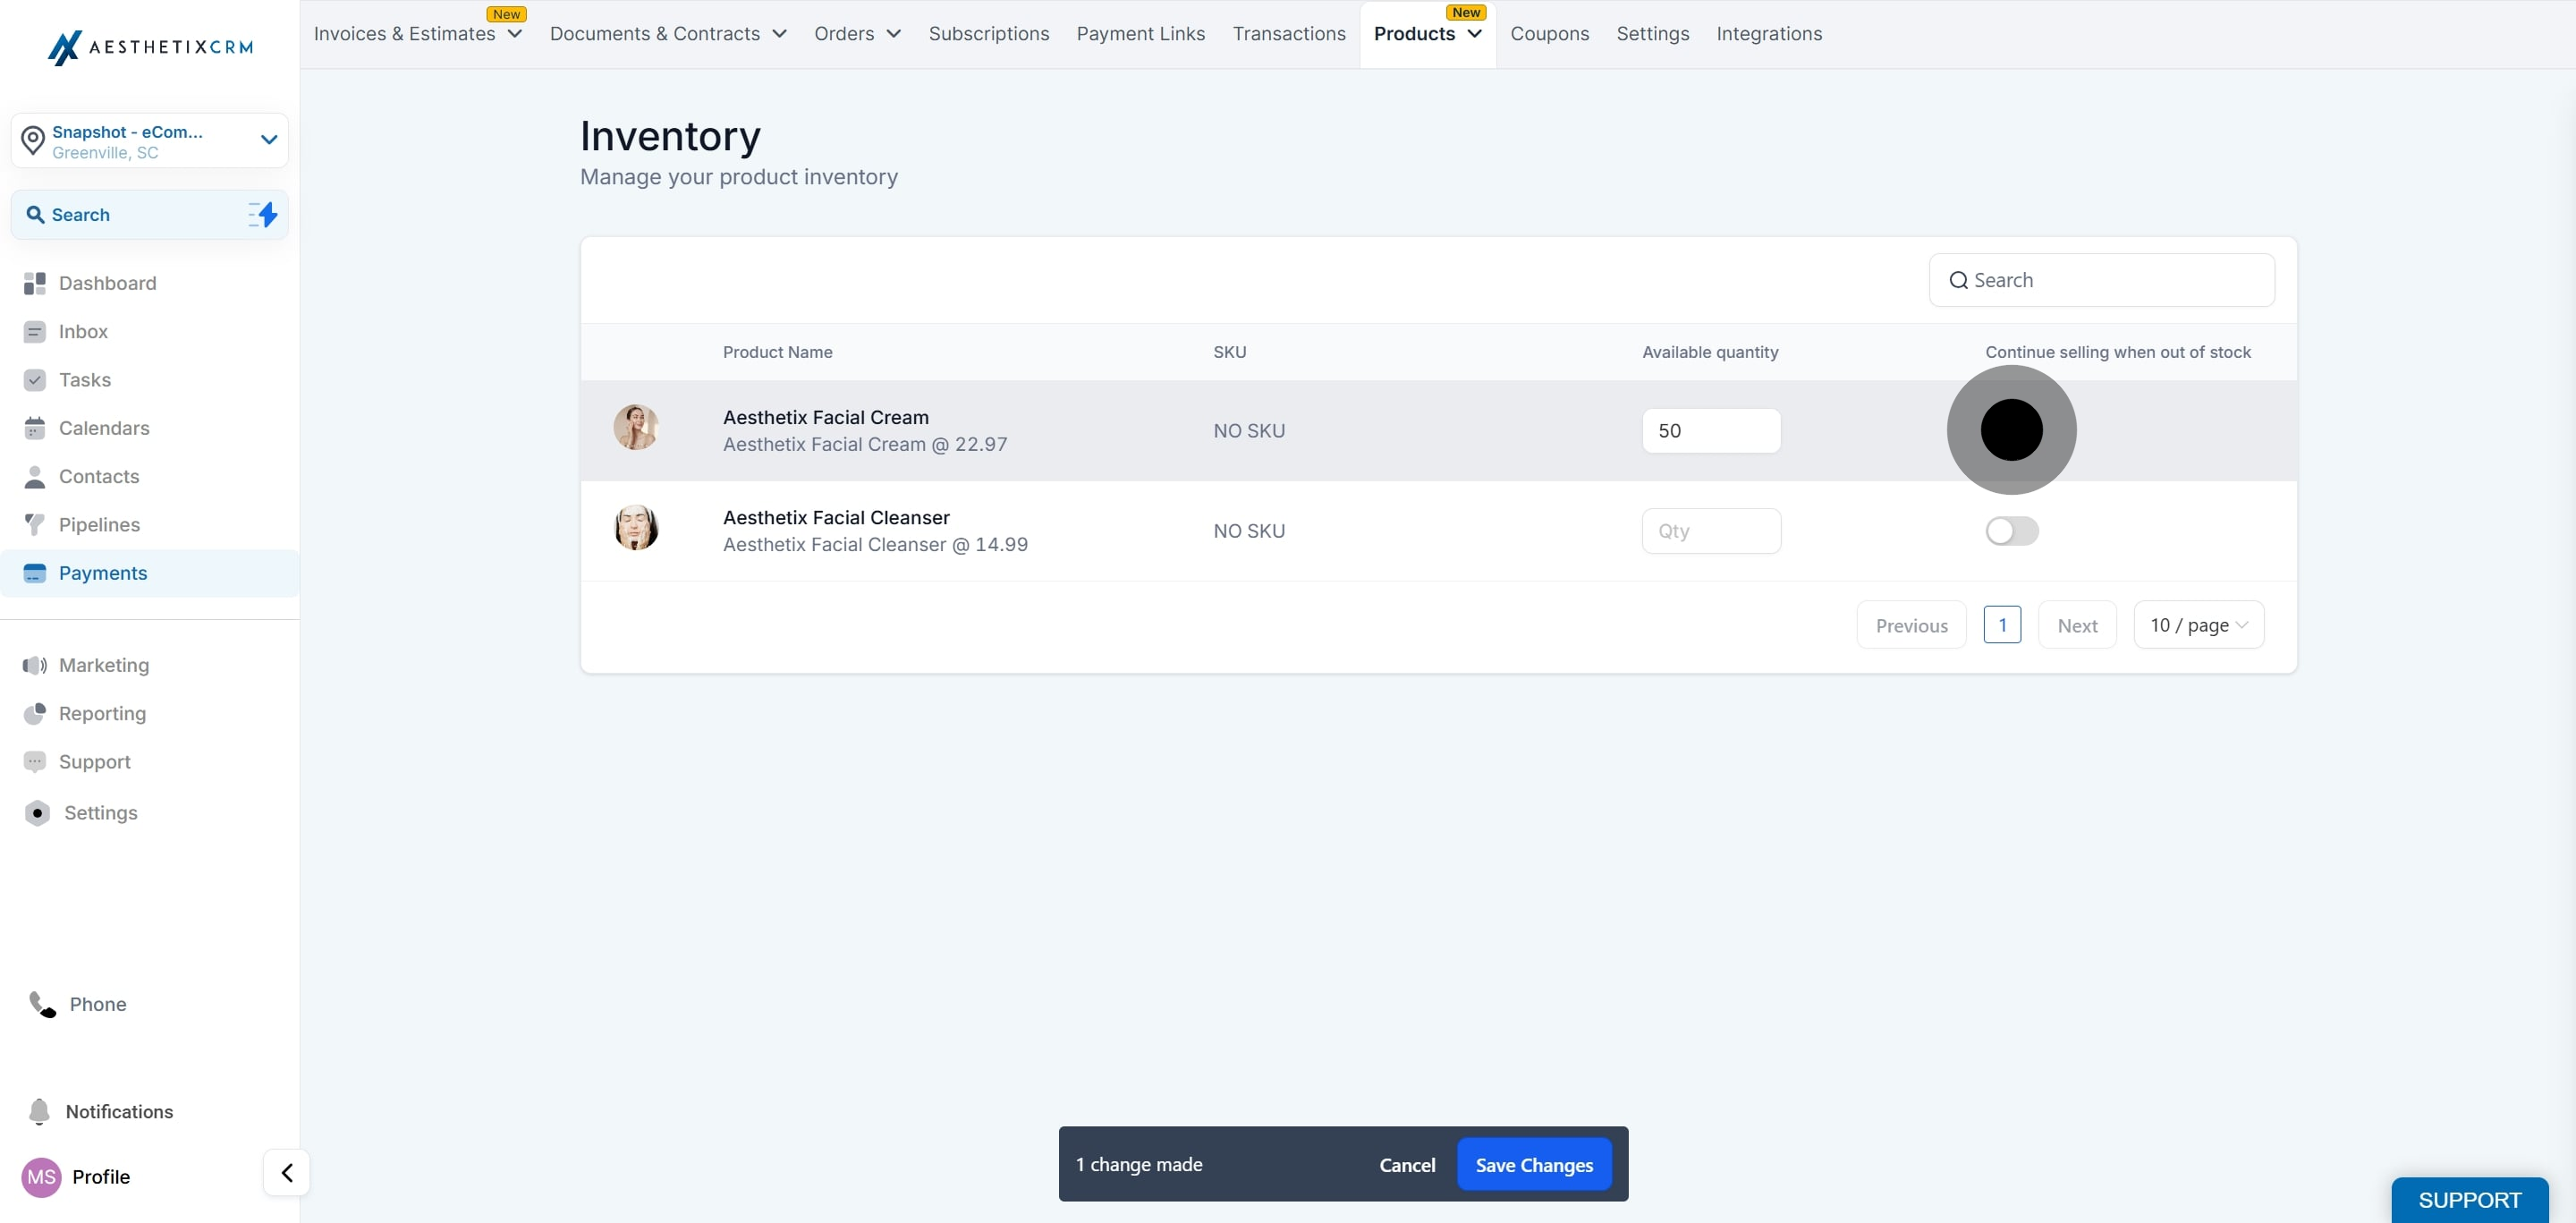This screenshot has height=1223, width=2576.
Task: Expand the Products dropdown menu
Action: click(x=1428, y=34)
